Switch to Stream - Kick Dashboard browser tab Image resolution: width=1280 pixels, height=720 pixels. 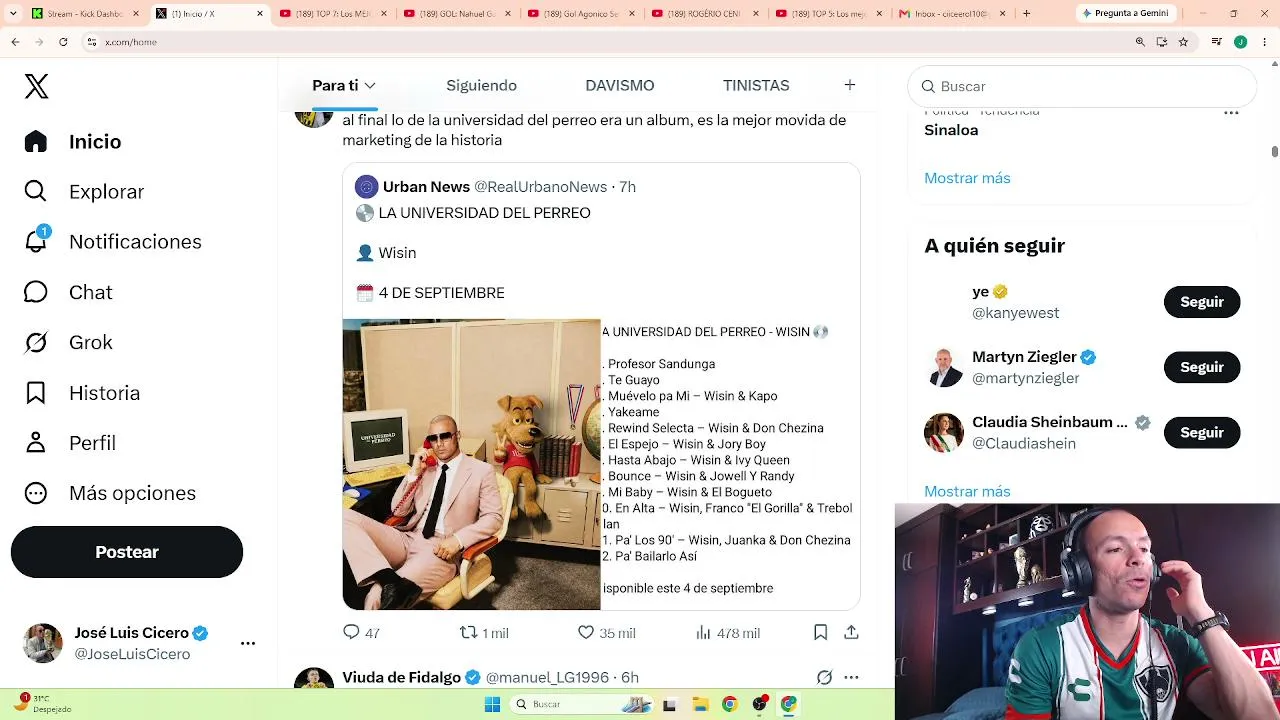pyautogui.click(x=86, y=13)
